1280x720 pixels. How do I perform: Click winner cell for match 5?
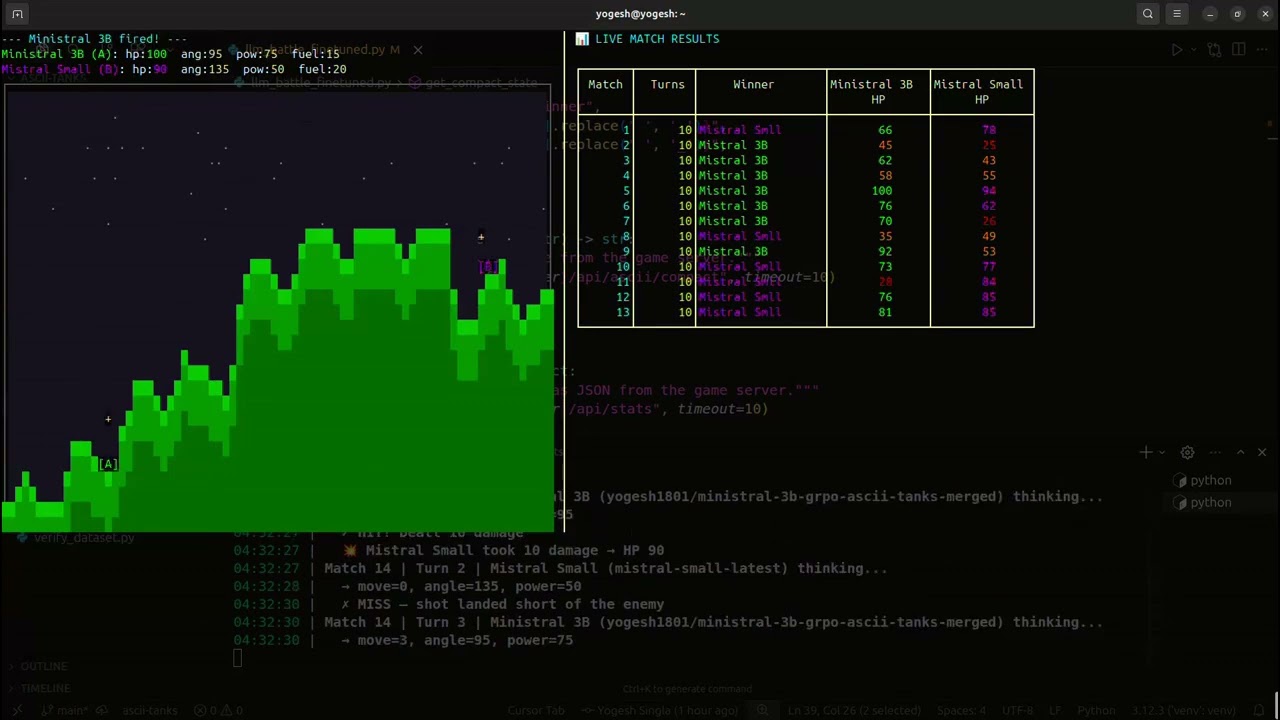(x=733, y=191)
